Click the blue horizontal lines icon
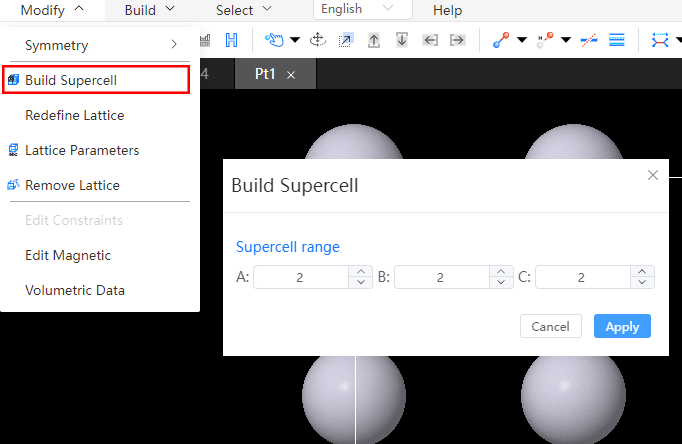 617,40
